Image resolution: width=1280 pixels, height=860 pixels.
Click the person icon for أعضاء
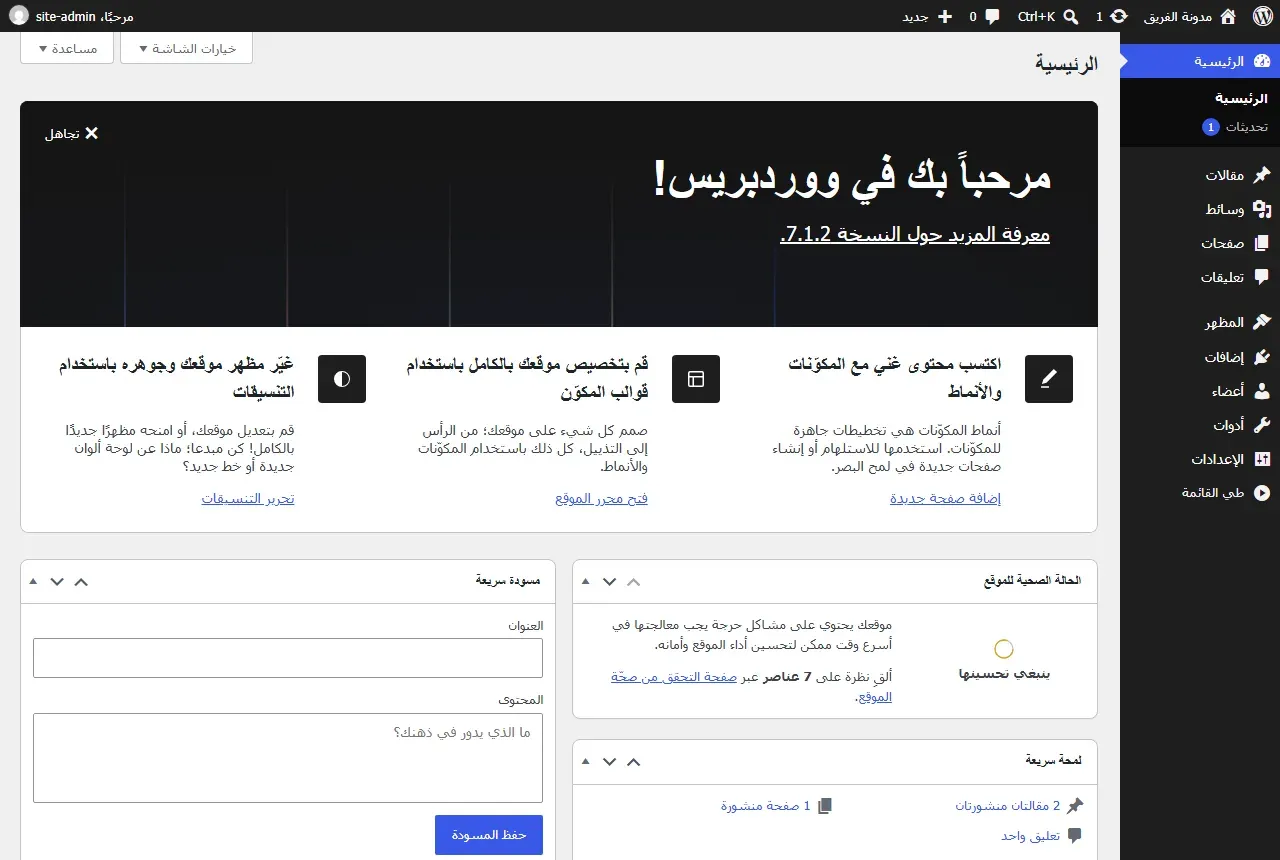(x=1261, y=390)
